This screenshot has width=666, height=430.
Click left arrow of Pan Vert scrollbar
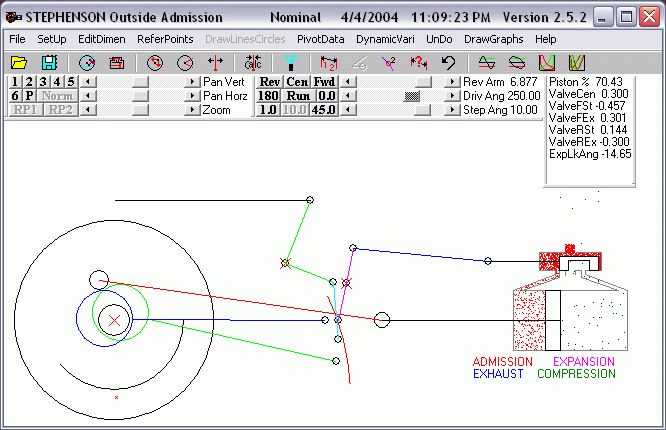[x=88, y=82]
